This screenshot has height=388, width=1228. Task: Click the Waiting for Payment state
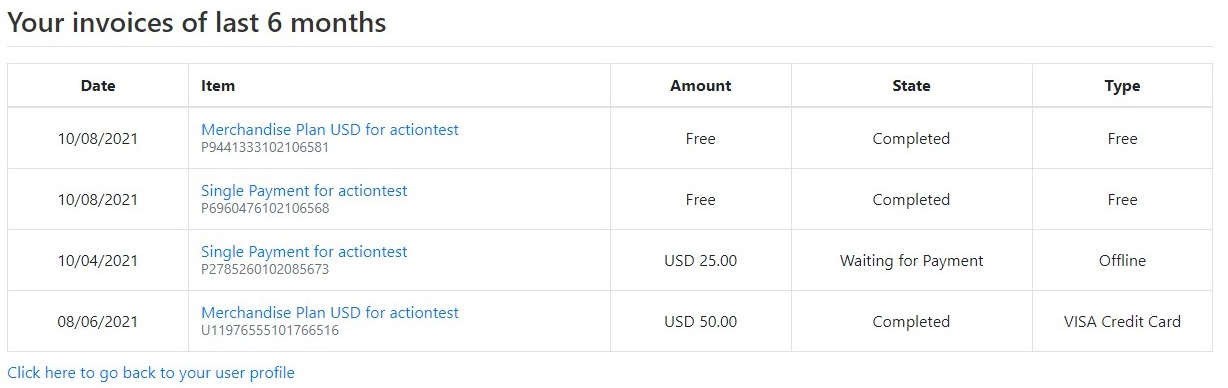point(911,261)
